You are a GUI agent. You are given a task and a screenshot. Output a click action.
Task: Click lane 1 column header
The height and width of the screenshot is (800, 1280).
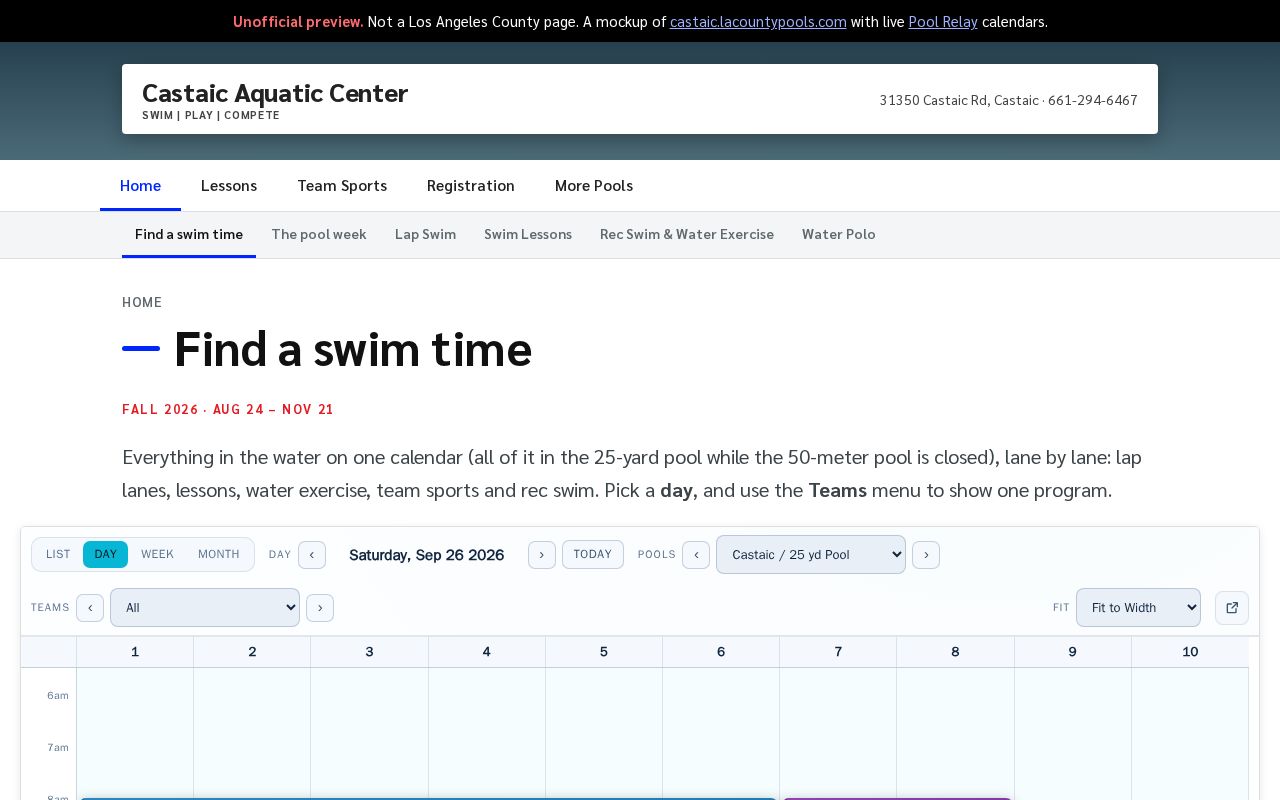[135, 652]
